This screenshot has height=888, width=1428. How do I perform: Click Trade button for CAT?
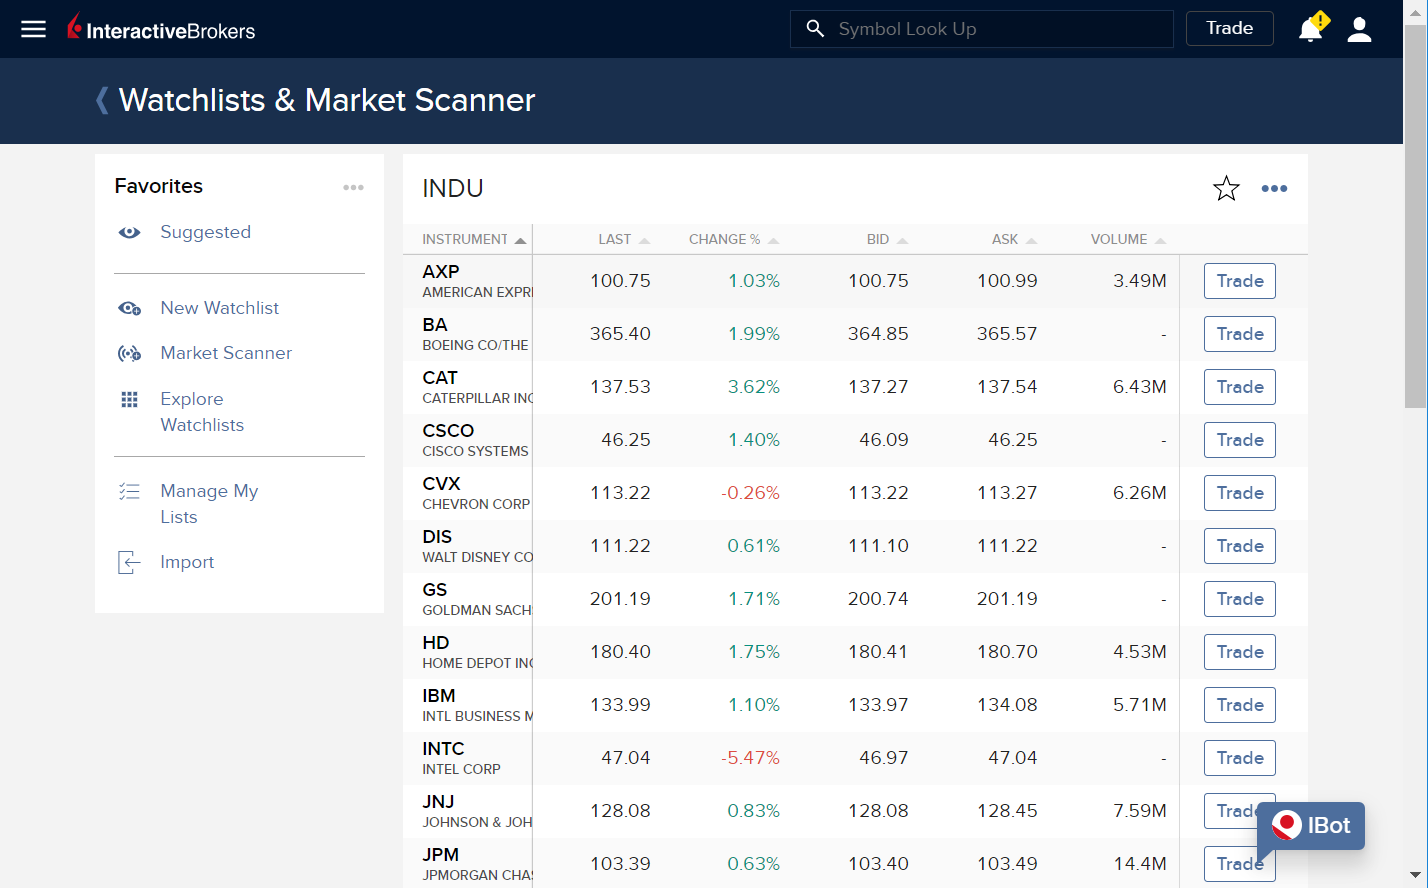click(1240, 387)
